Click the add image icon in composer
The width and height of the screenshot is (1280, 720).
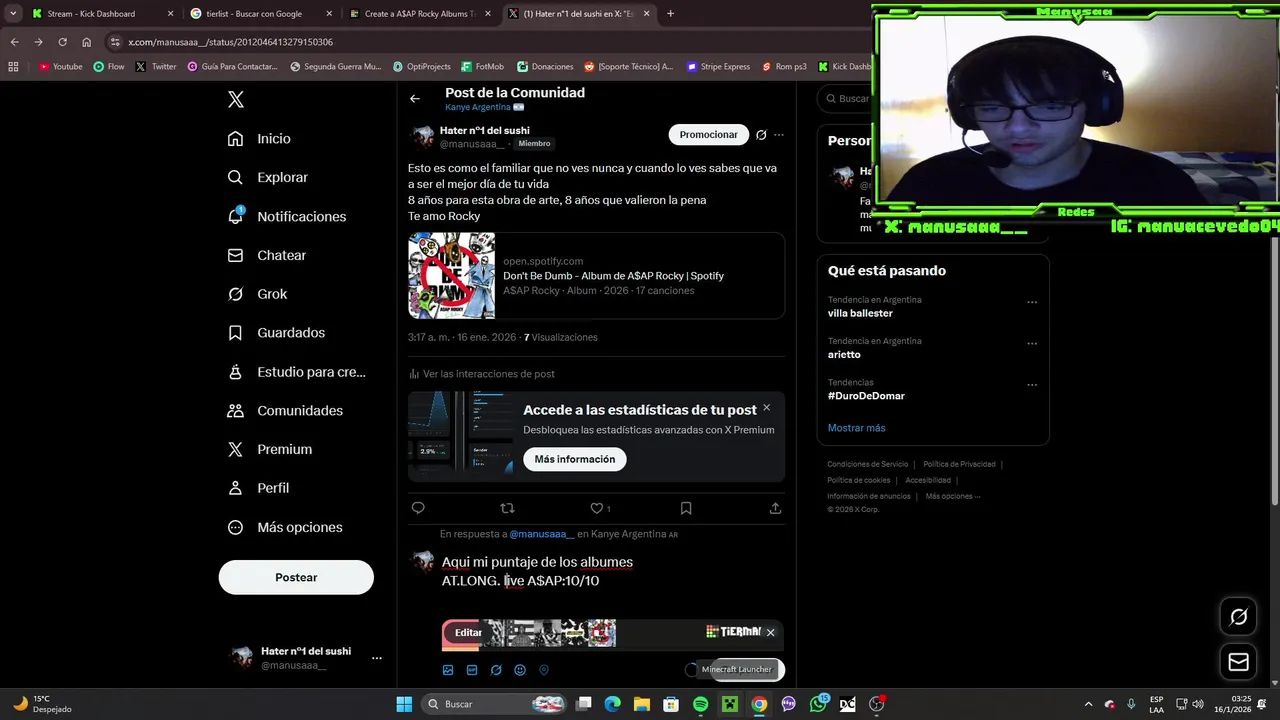click(448, 670)
